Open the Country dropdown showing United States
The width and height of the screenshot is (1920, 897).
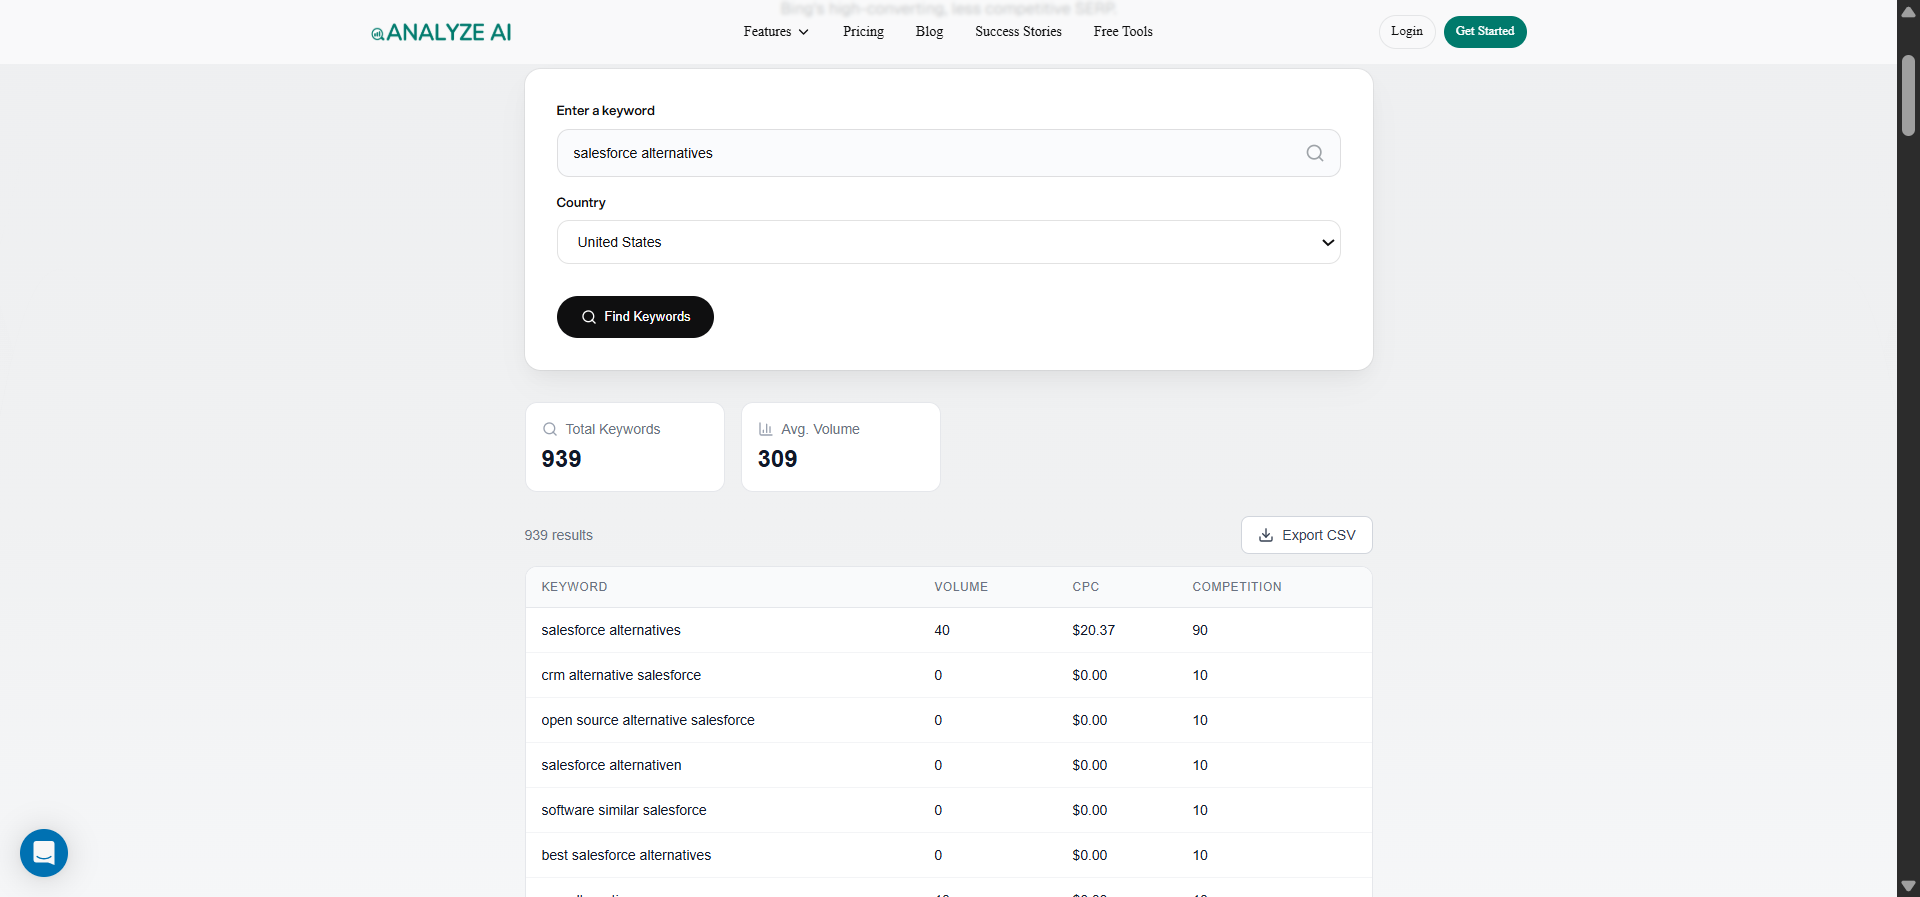(x=948, y=242)
